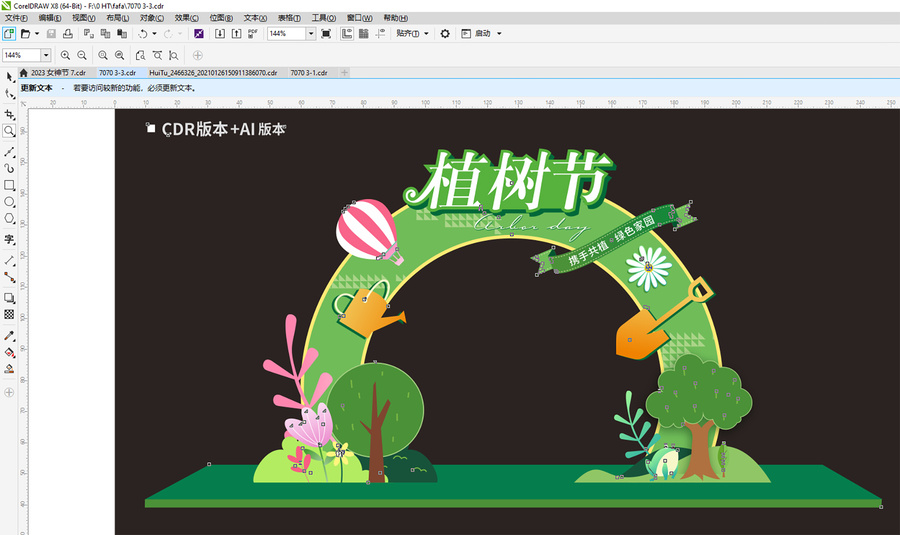Expand the 启动 launcher dropdown arrow
The image size is (900, 535).
[x=499, y=34]
